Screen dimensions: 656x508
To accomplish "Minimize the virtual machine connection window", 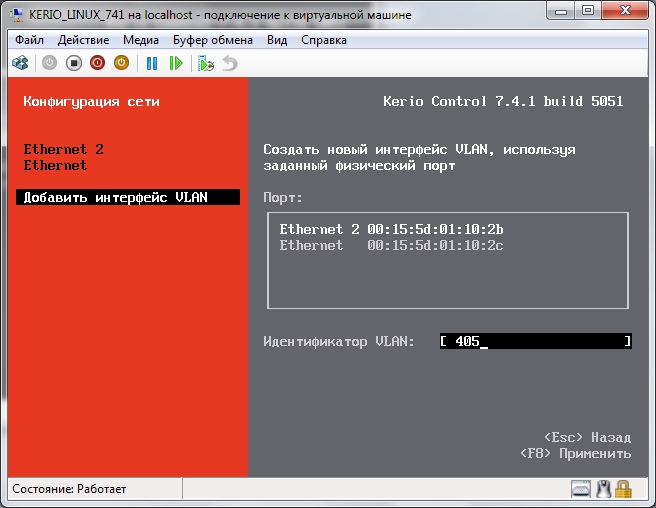I will (560, 11).
